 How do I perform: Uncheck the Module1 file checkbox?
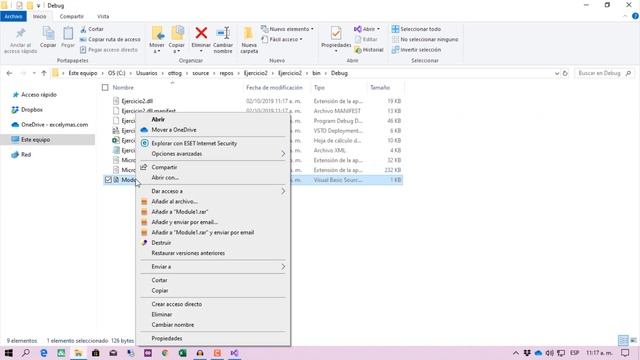(108, 180)
